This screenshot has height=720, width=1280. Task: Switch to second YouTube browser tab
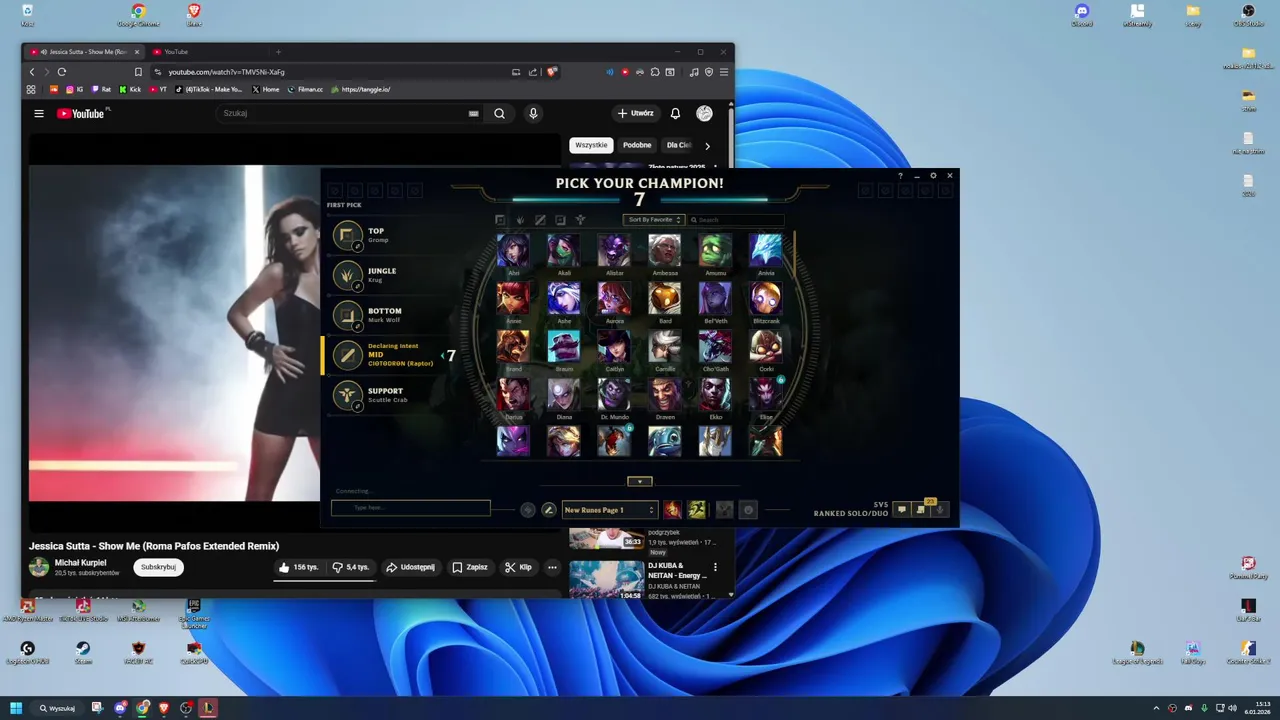tap(207, 52)
